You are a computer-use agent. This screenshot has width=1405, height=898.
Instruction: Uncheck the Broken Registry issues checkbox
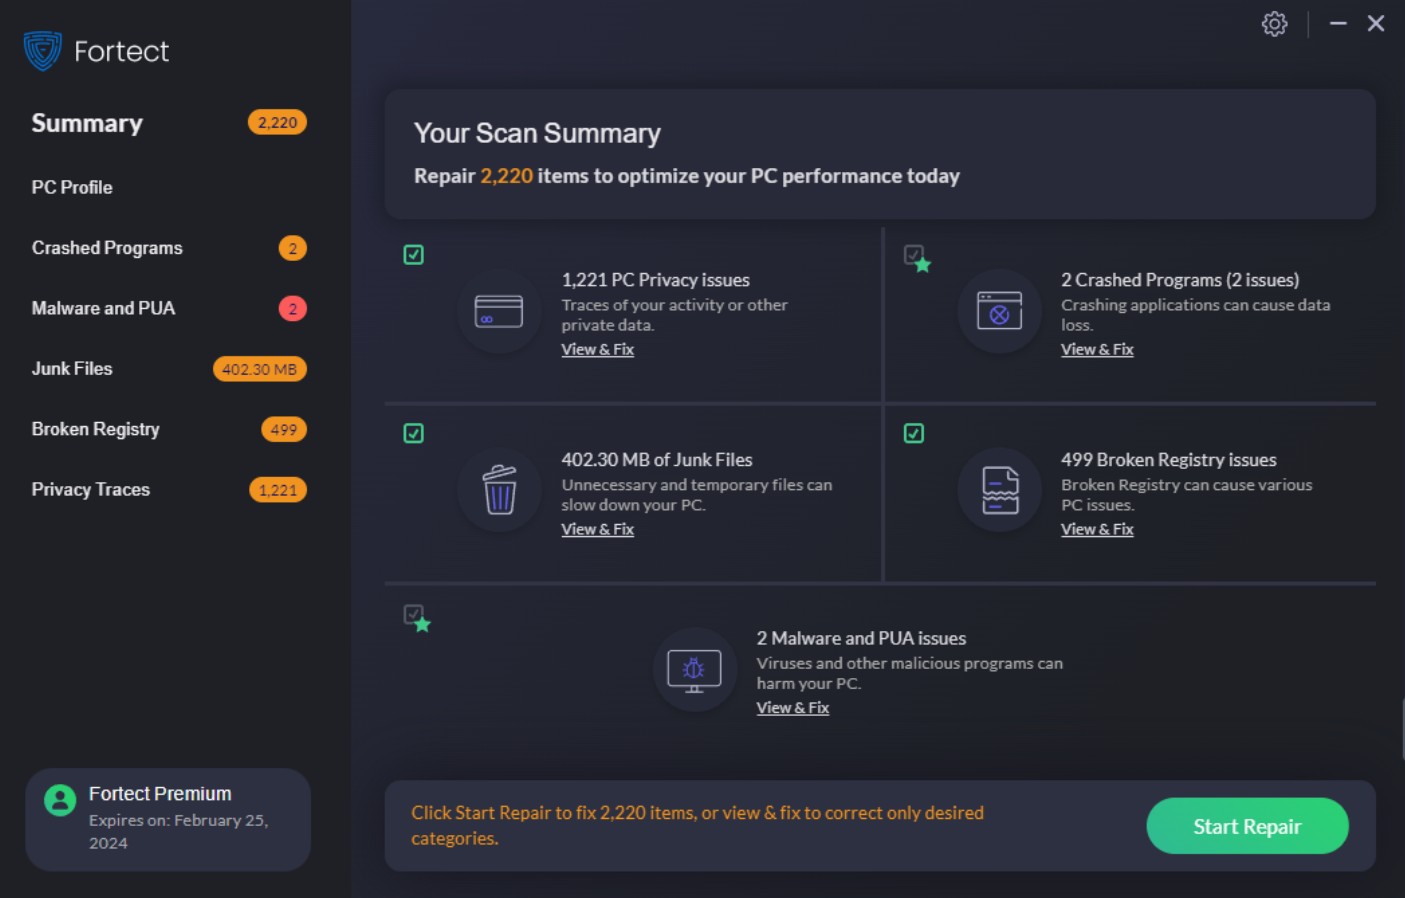914,434
